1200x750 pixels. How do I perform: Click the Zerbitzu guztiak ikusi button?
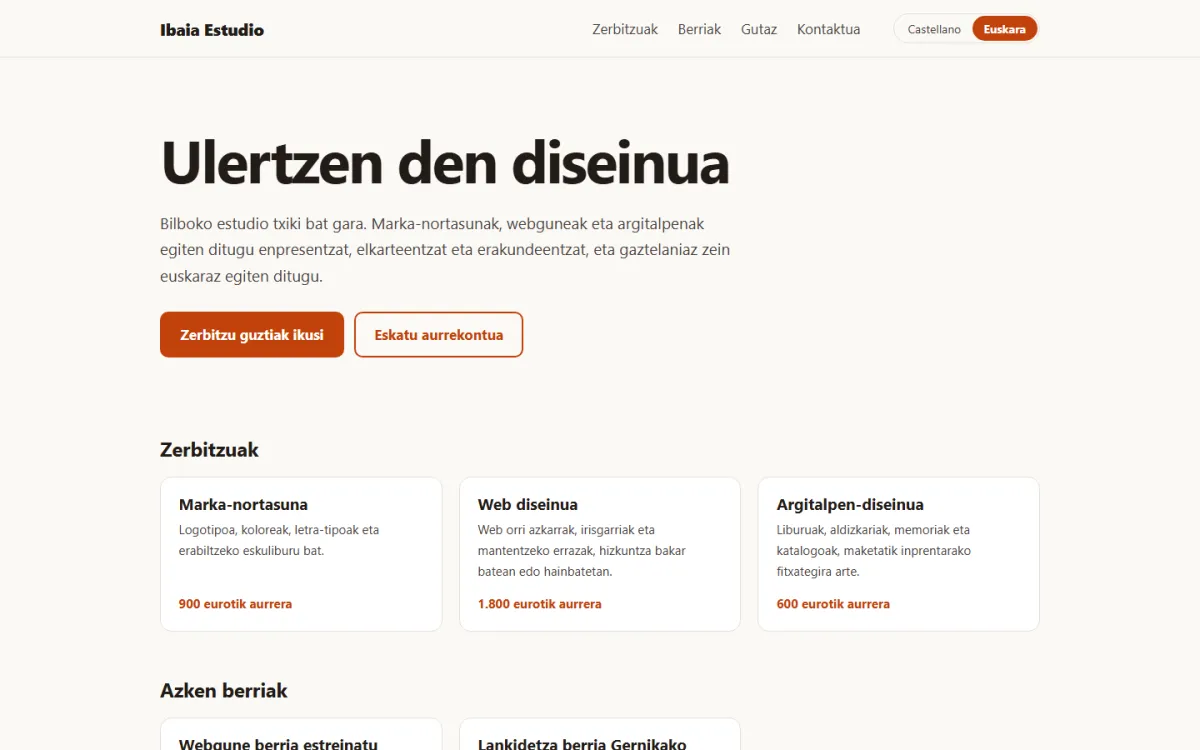pos(252,335)
